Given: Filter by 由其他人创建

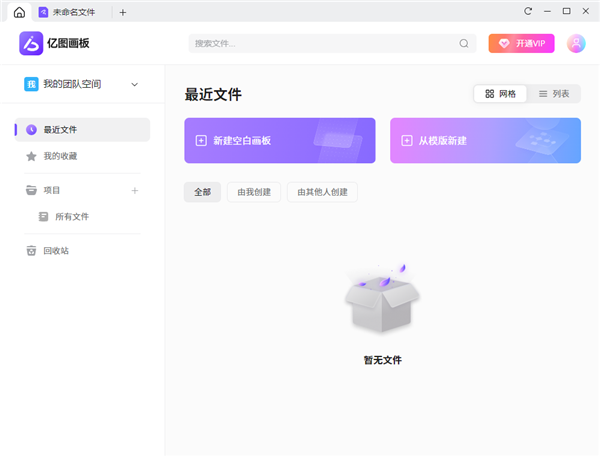Looking at the screenshot, I should [322, 192].
